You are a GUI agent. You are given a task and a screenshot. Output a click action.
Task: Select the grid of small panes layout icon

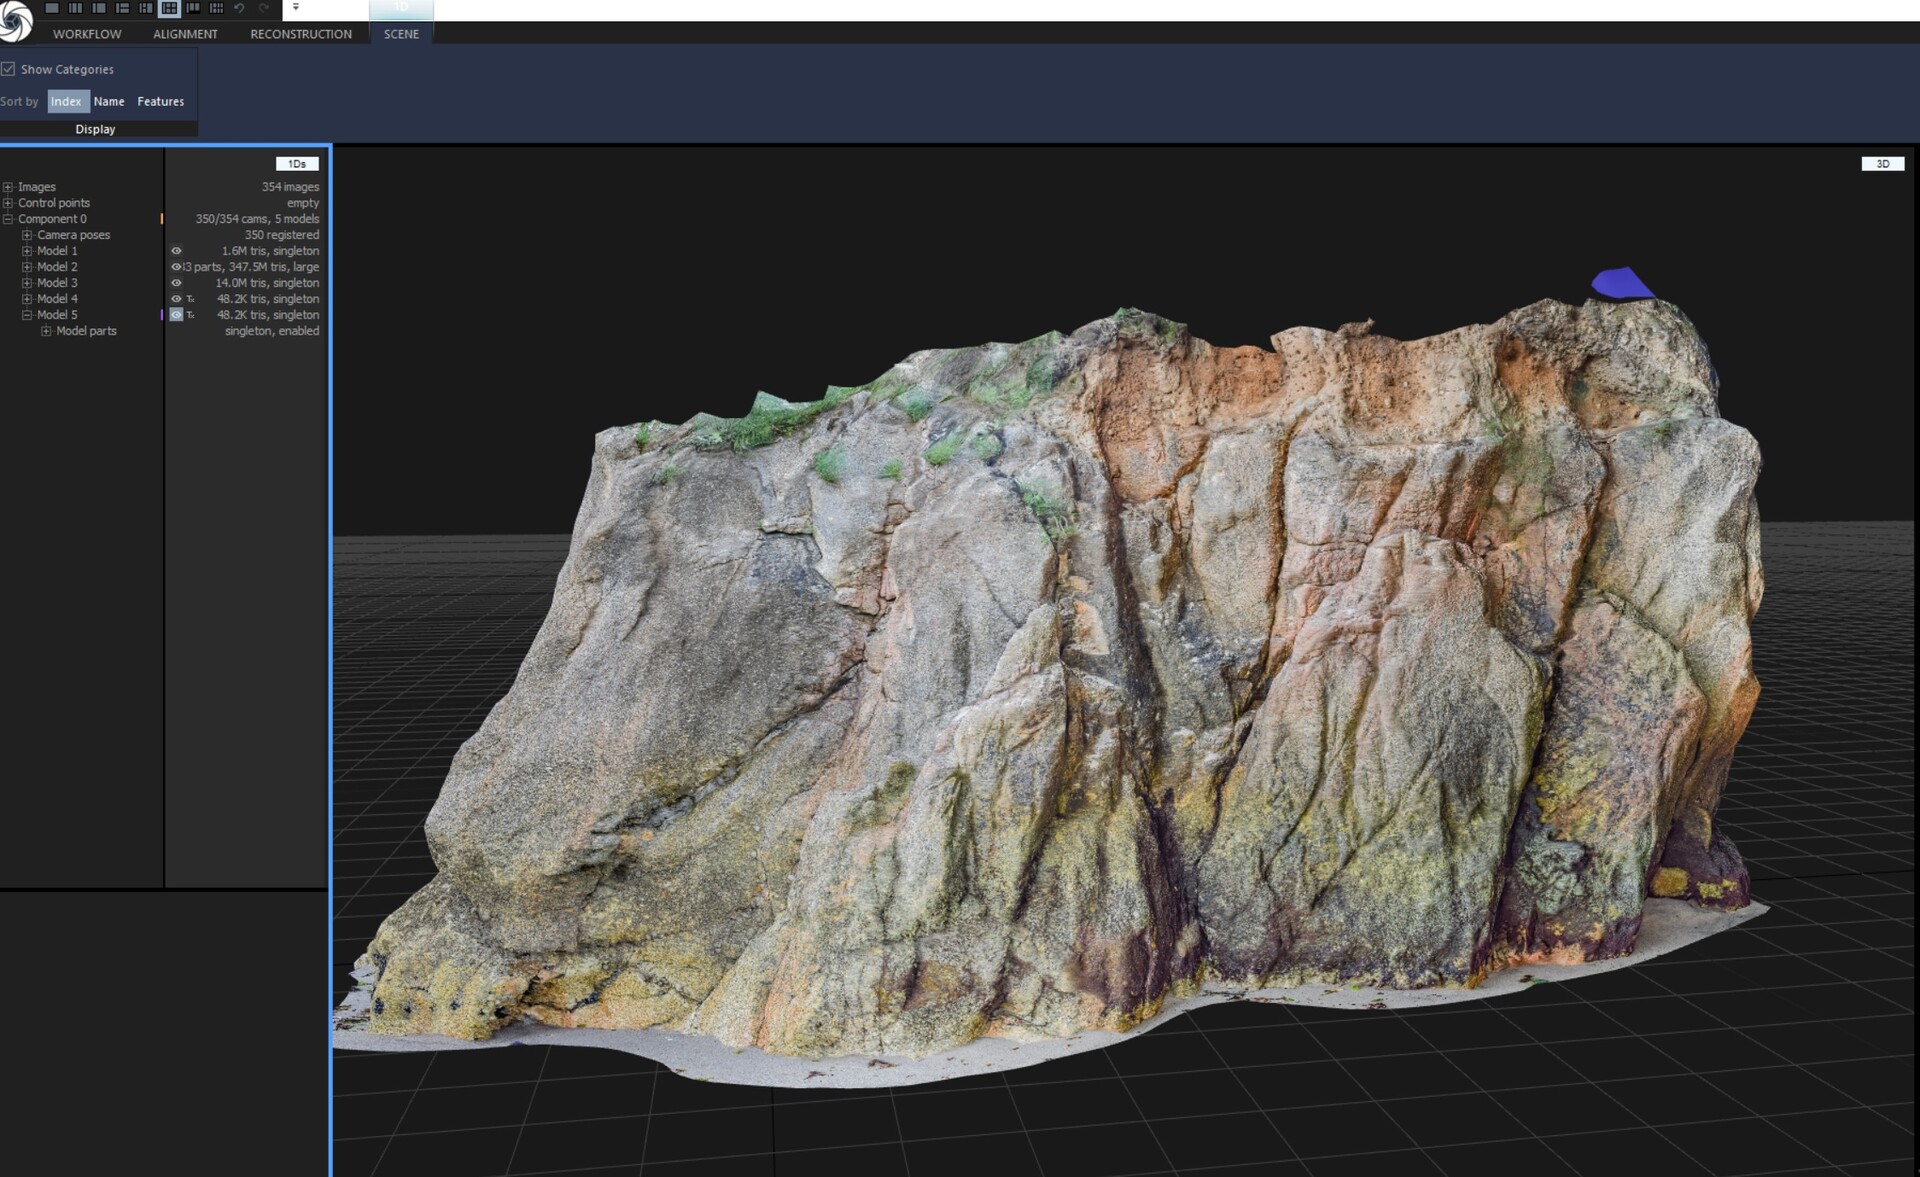click(x=216, y=8)
